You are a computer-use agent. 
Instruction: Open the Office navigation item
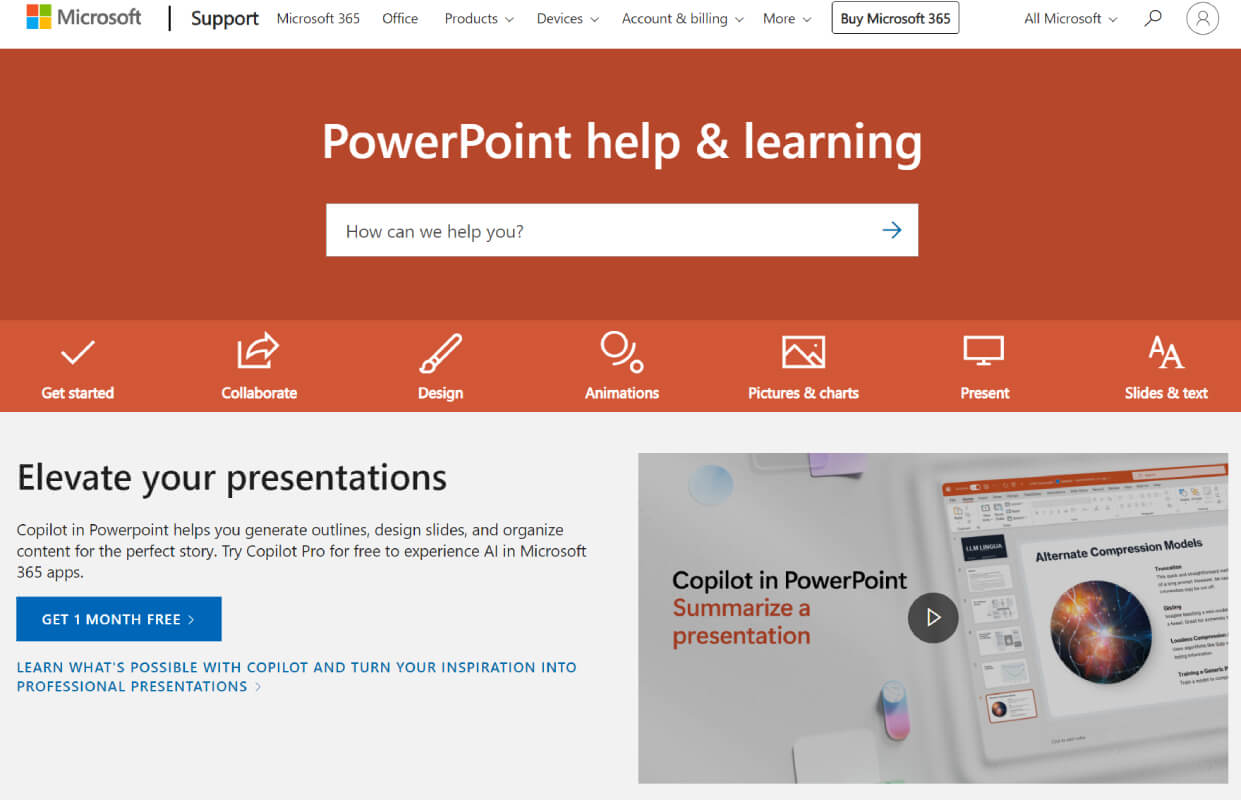point(400,18)
